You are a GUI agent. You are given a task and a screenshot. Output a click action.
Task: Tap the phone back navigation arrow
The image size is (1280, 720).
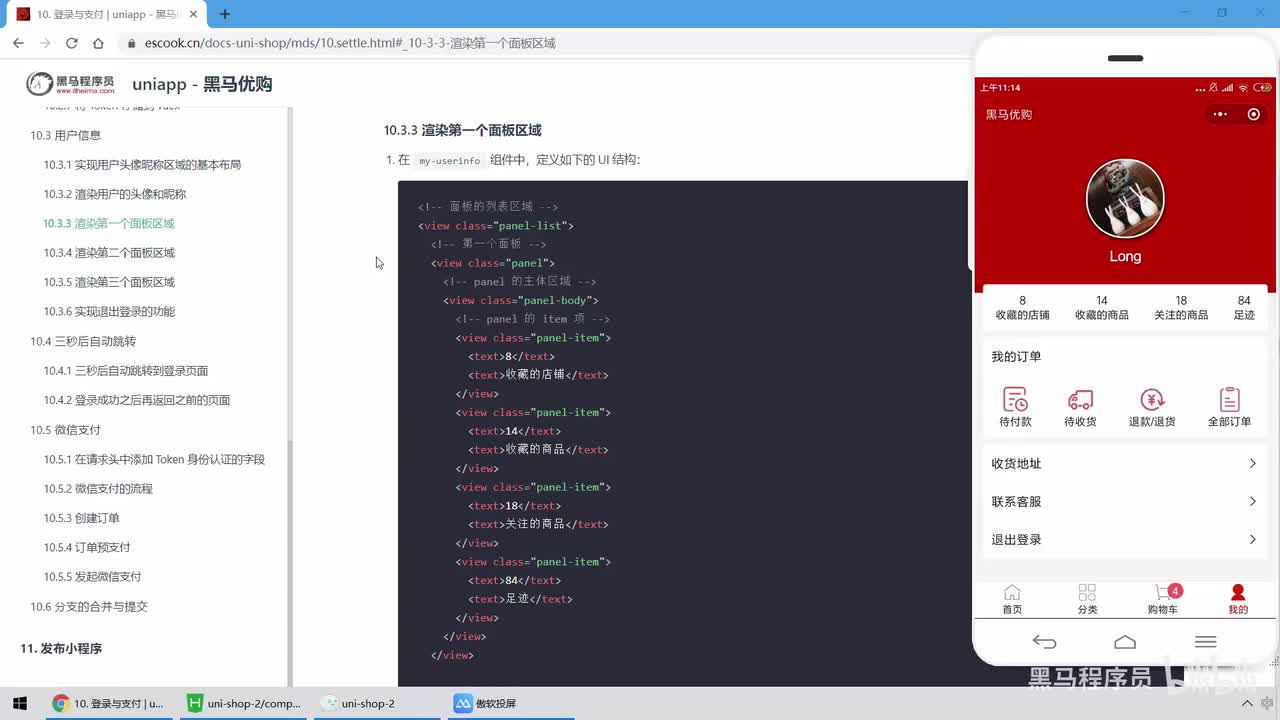pos(1044,642)
